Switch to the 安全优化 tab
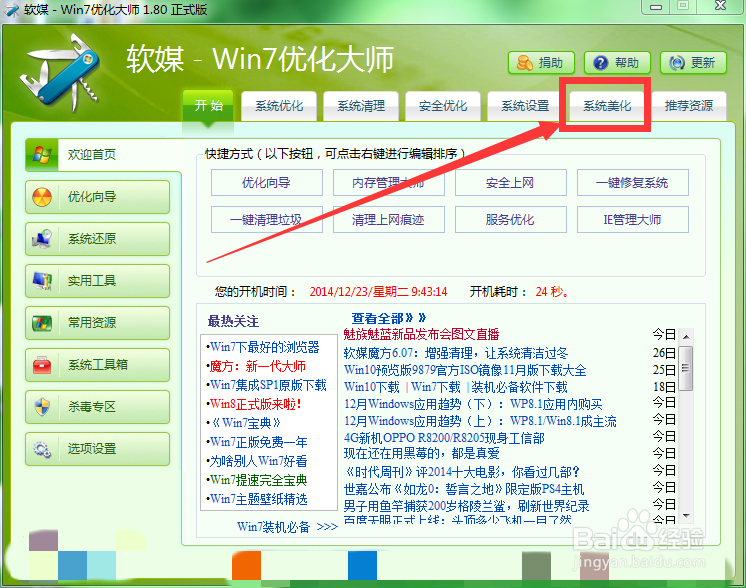 pyautogui.click(x=442, y=106)
